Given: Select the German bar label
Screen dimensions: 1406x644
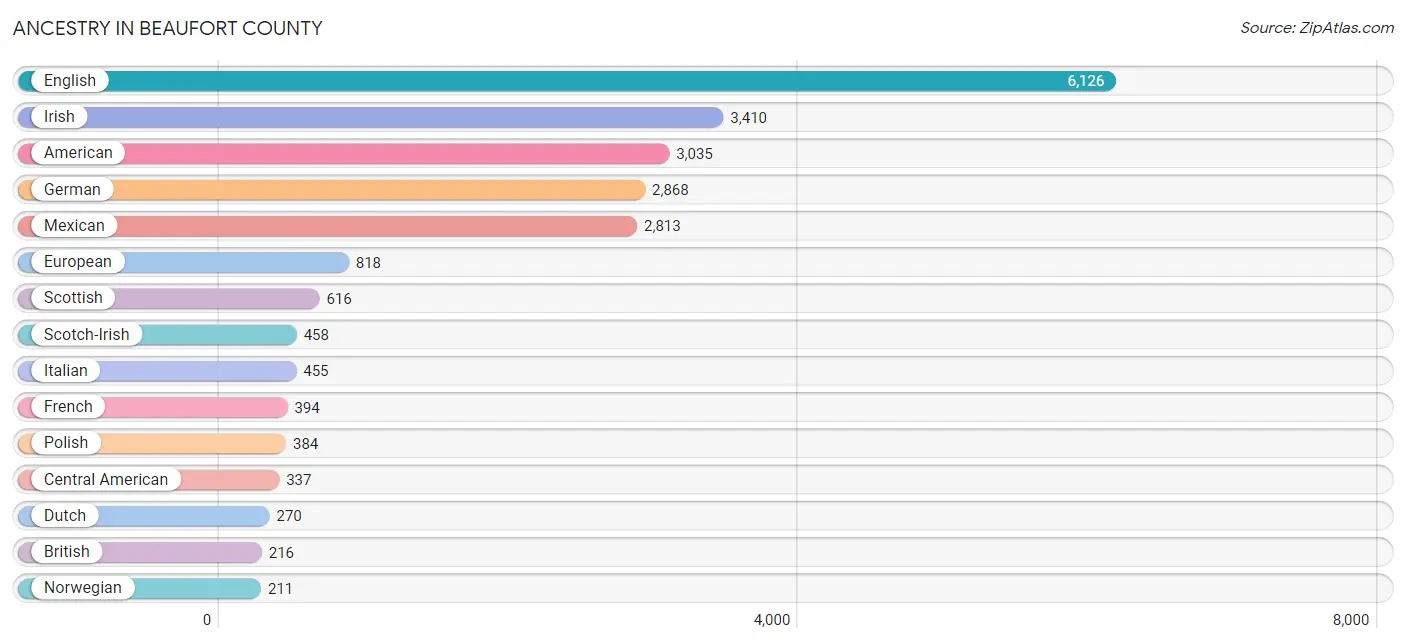Looking at the screenshot, I should (72, 189).
